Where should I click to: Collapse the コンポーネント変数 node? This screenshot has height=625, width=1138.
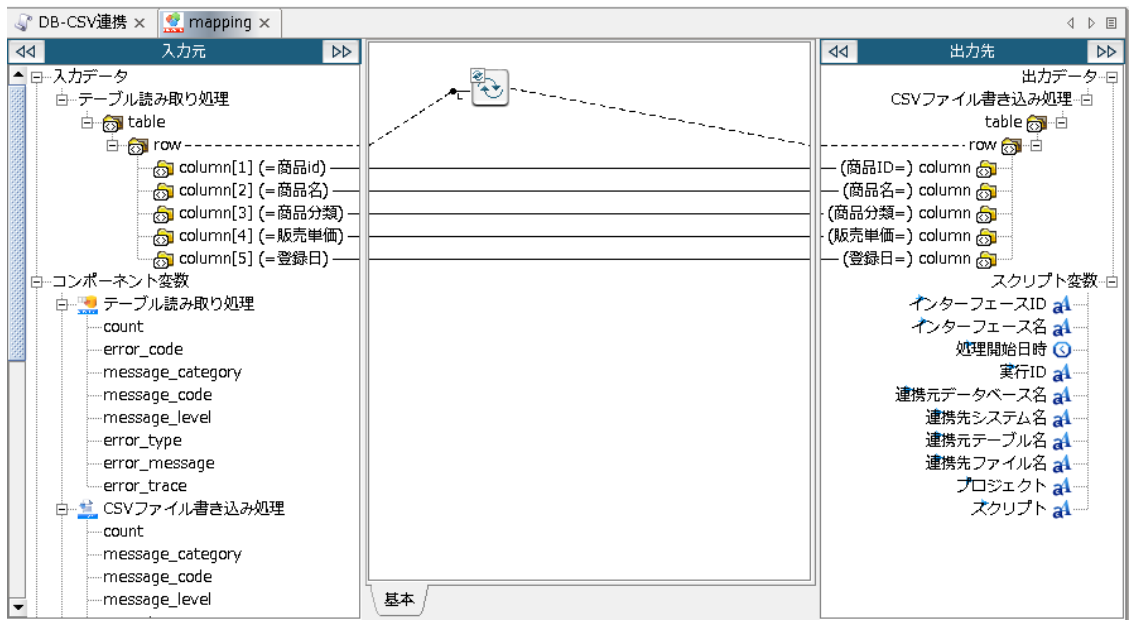pos(38,282)
